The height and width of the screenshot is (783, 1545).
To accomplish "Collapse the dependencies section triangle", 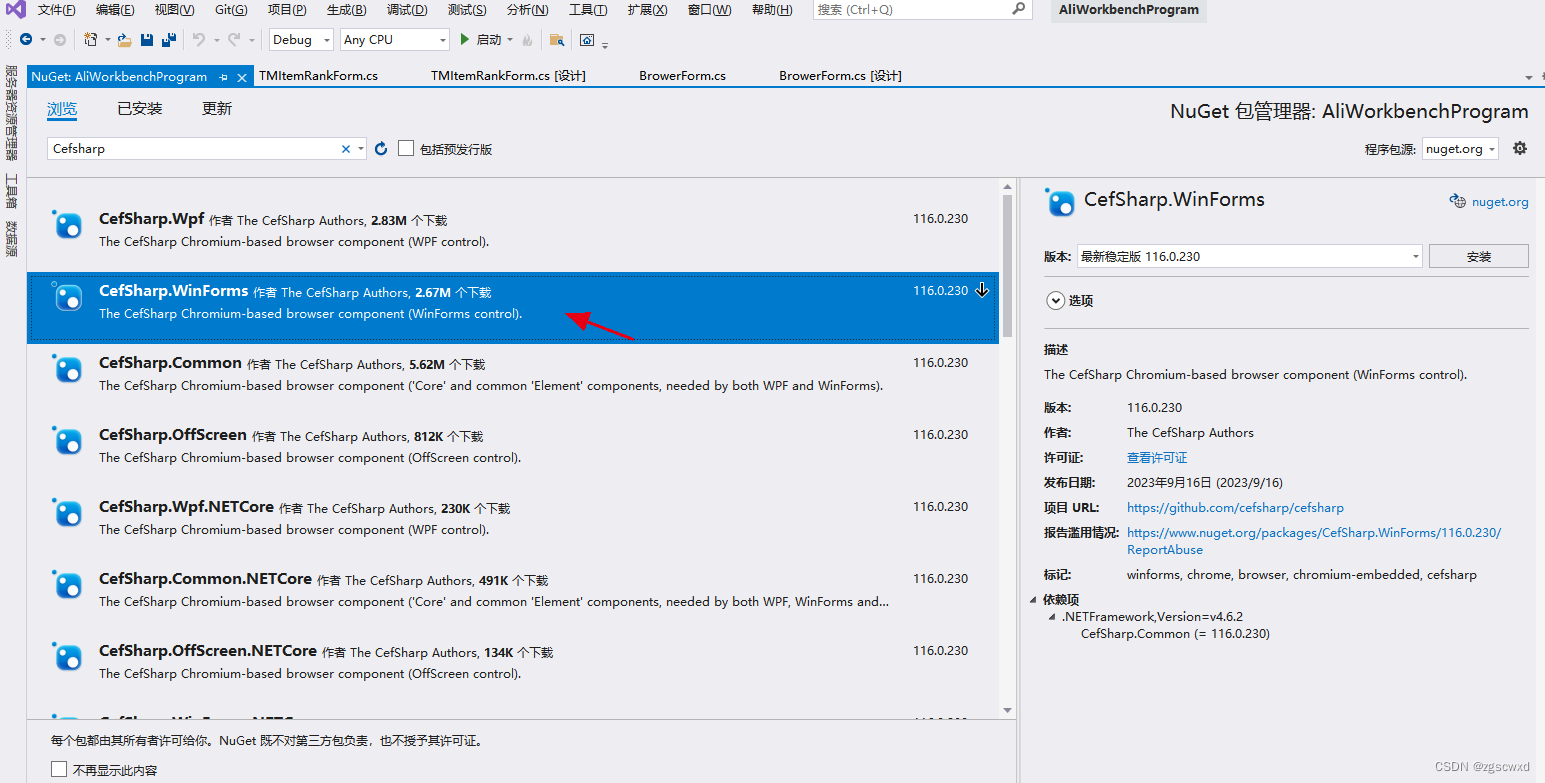I will click(x=1034, y=600).
